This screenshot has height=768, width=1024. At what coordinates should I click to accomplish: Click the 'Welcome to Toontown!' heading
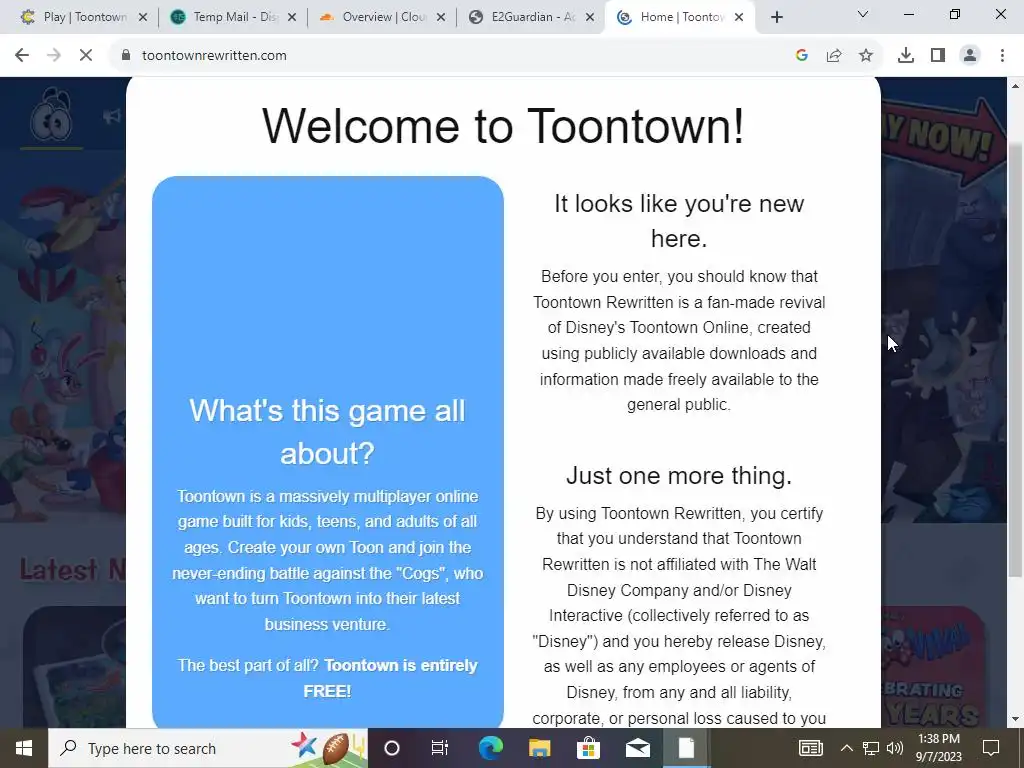click(x=503, y=125)
